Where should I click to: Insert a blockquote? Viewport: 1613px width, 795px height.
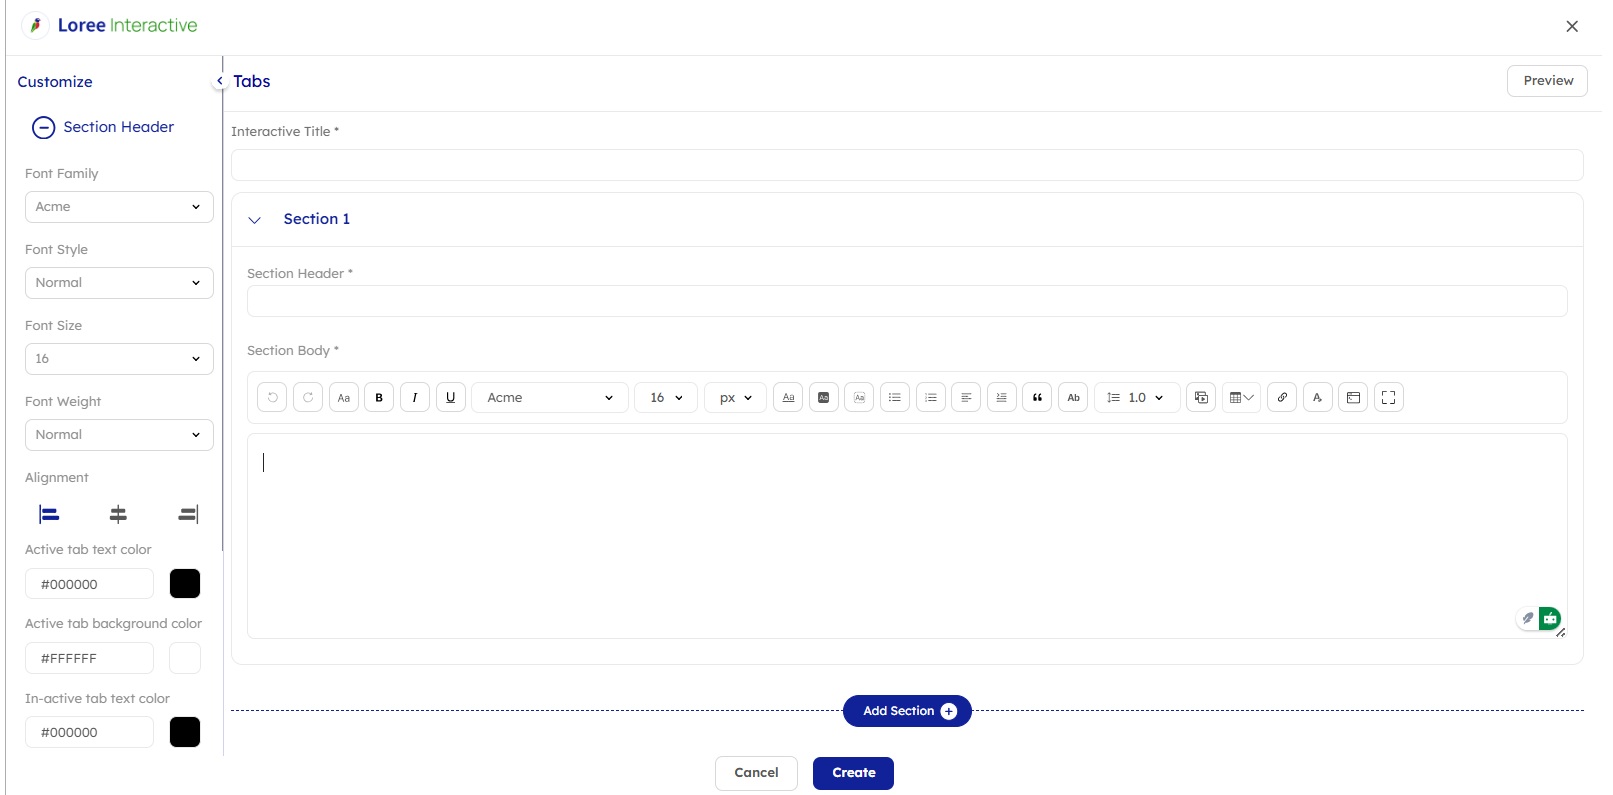point(1037,398)
